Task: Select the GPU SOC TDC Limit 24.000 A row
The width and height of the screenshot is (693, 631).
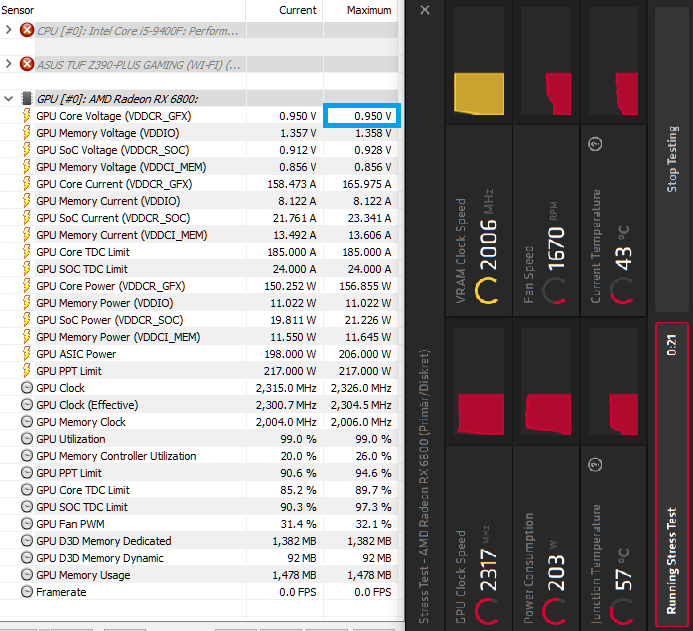Action: click(x=199, y=269)
